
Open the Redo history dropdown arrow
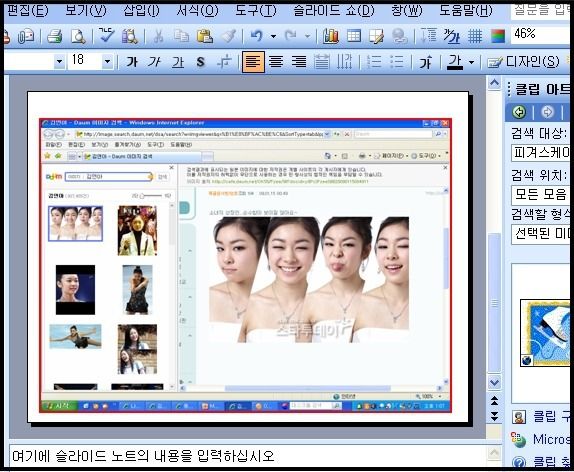tap(308, 36)
